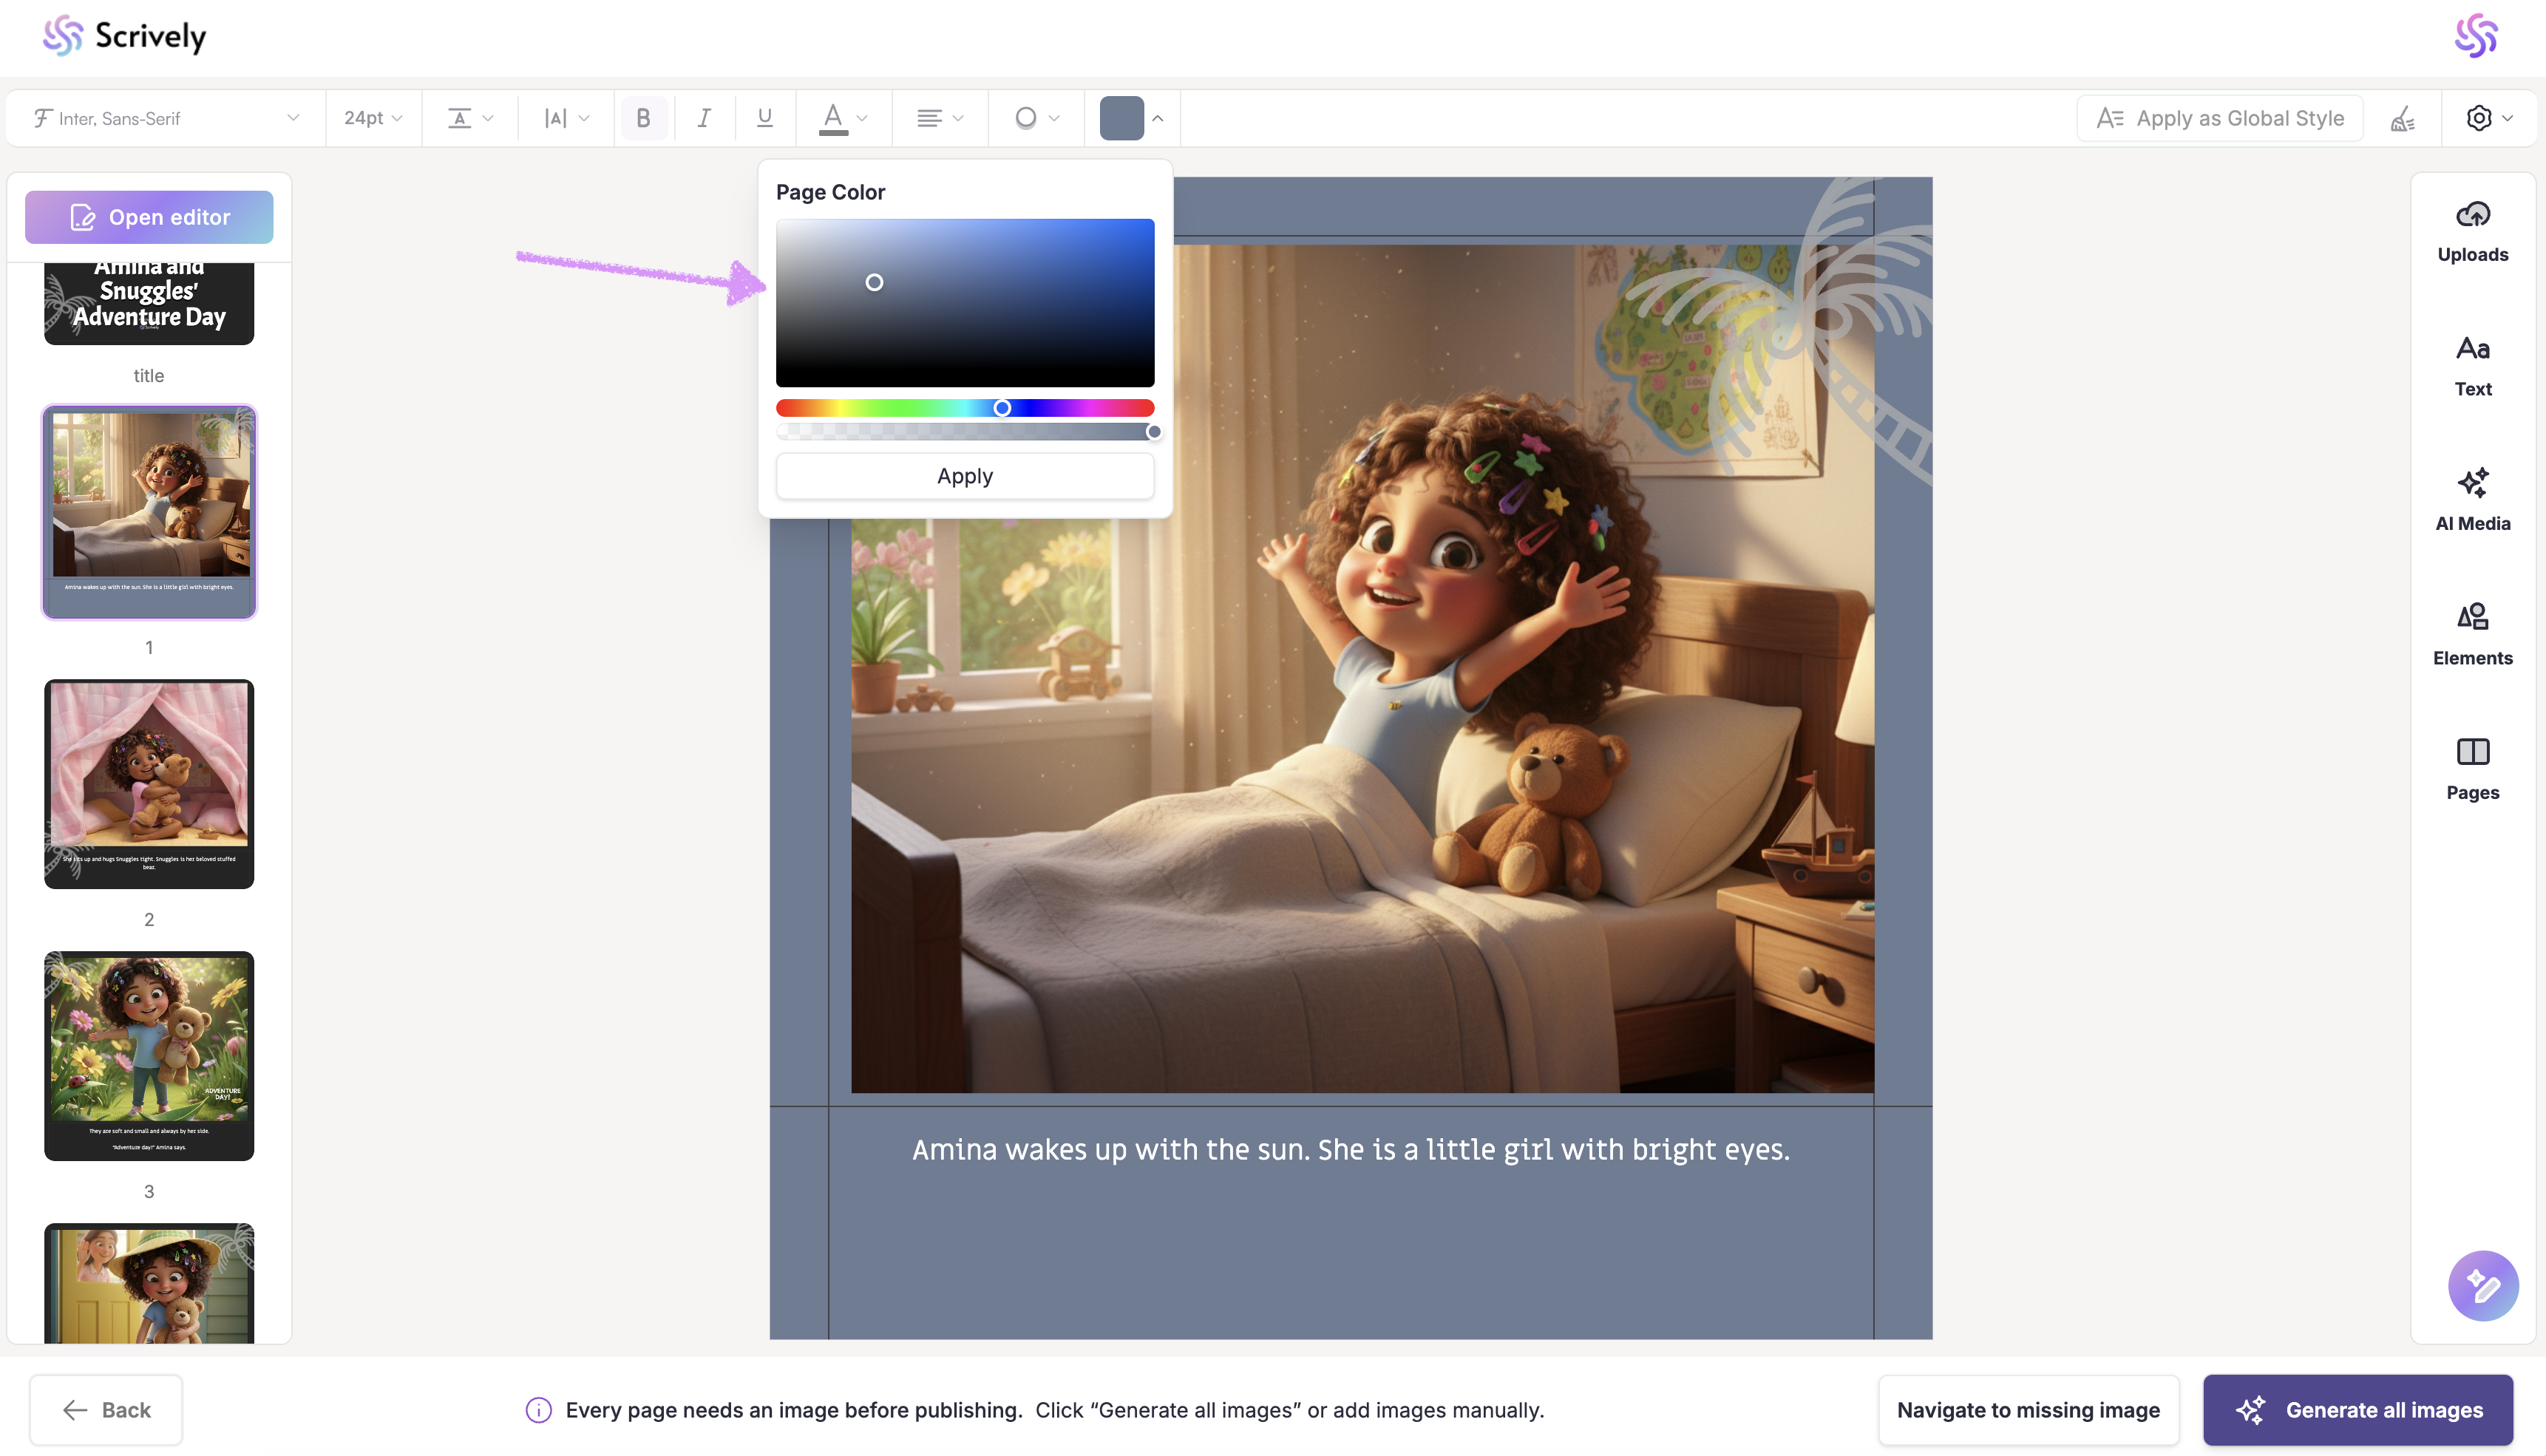Click Navigate to missing image
The width and height of the screenshot is (2546, 1456).
[x=2027, y=1409]
